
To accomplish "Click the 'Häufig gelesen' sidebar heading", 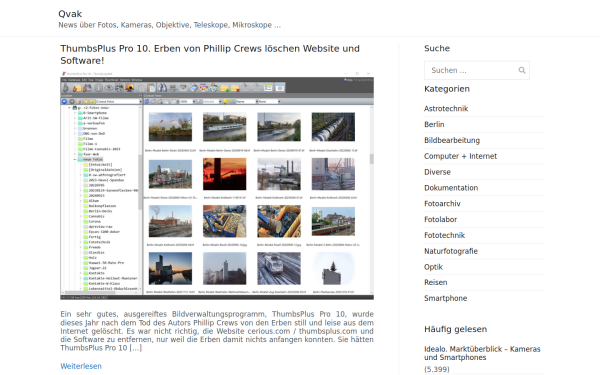I will point(455,329).
